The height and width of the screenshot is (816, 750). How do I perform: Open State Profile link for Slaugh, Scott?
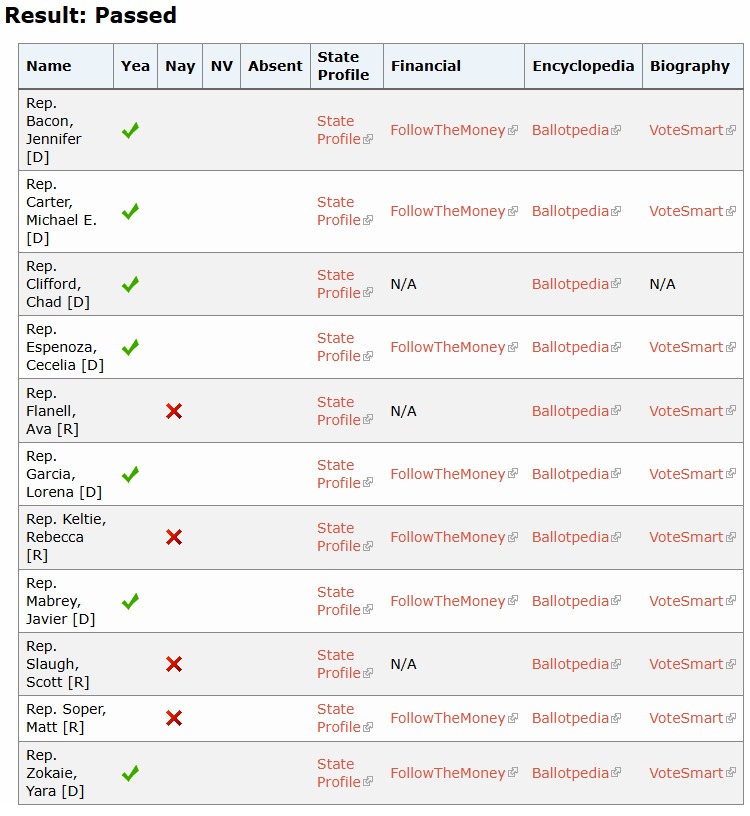345,664
